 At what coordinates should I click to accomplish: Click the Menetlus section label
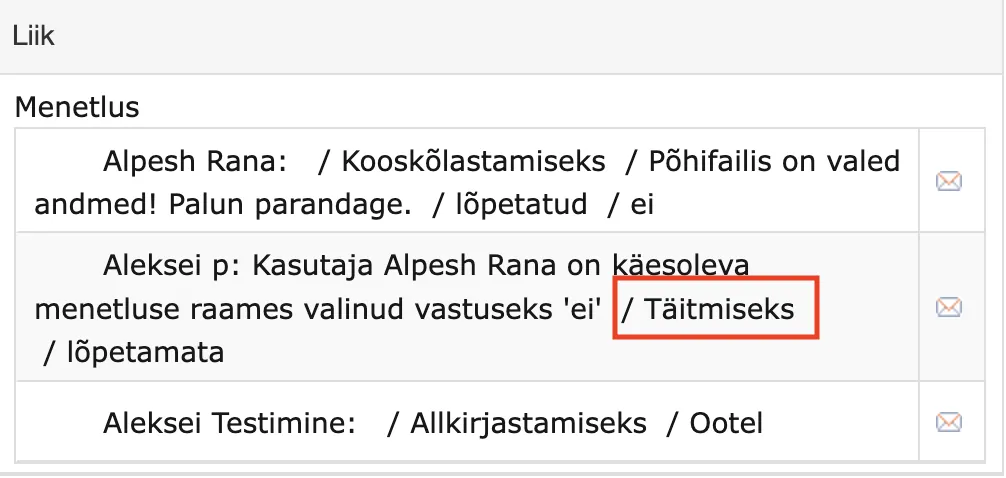(77, 107)
